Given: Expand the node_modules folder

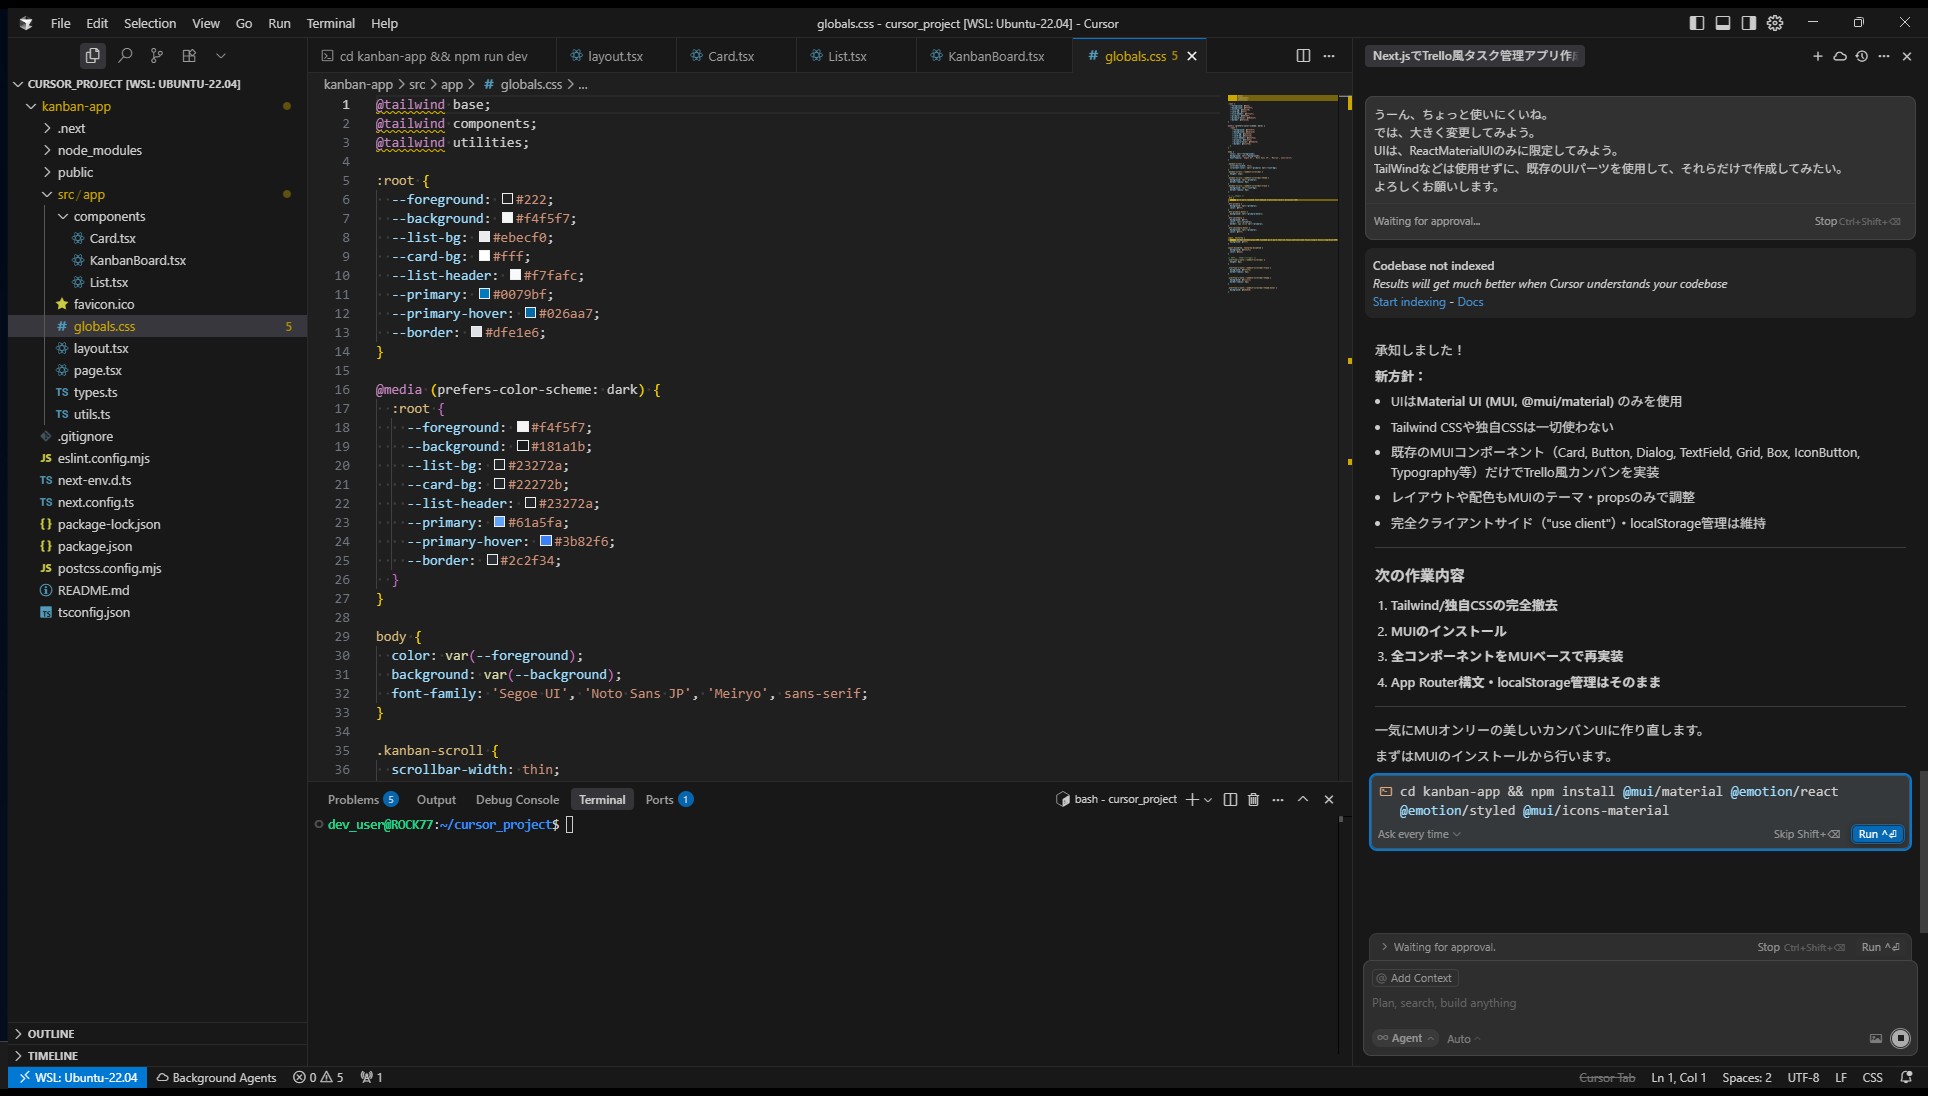Looking at the screenshot, I should click(99, 150).
